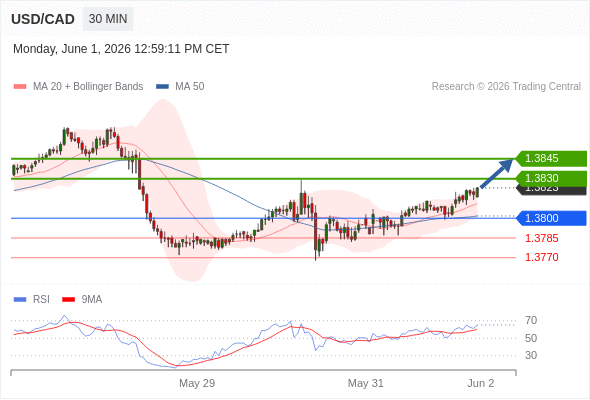Click the May 31 date axis label
Viewport: 590px width, 400px height.
[365, 383]
